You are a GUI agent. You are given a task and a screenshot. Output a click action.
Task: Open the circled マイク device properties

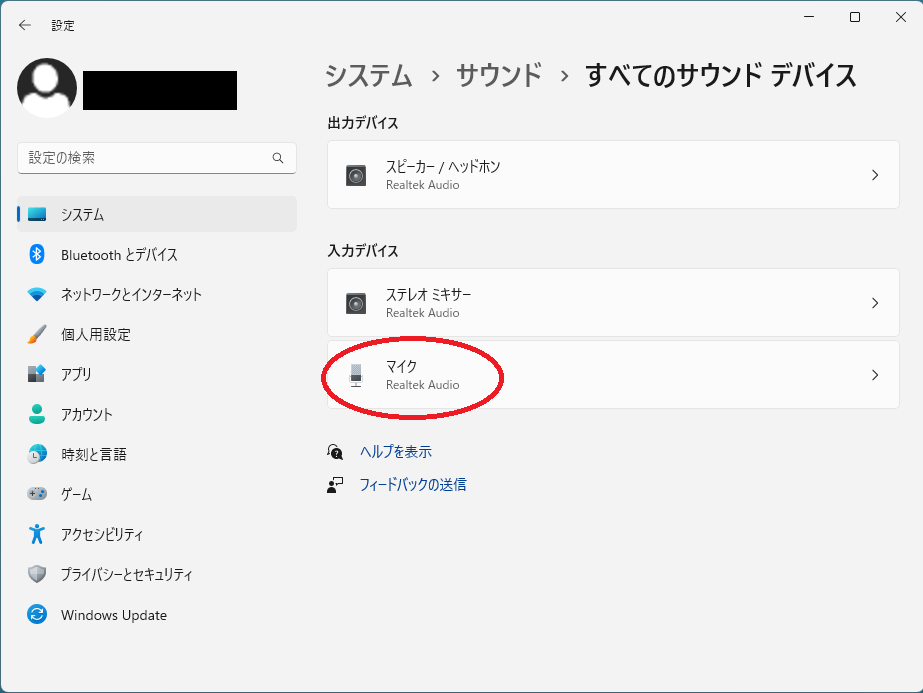(614, 375)
